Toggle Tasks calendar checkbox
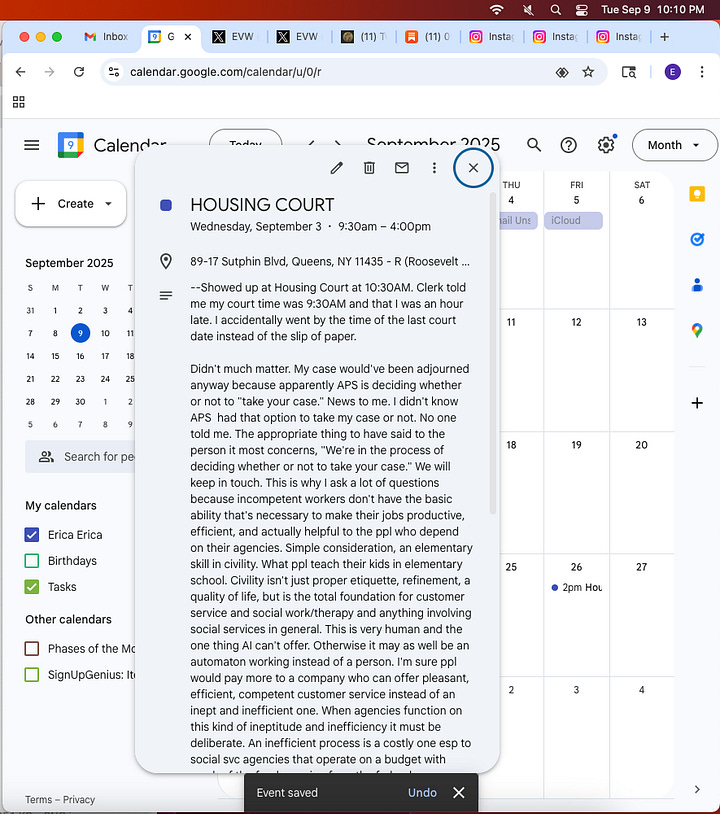 pos(32,587)
